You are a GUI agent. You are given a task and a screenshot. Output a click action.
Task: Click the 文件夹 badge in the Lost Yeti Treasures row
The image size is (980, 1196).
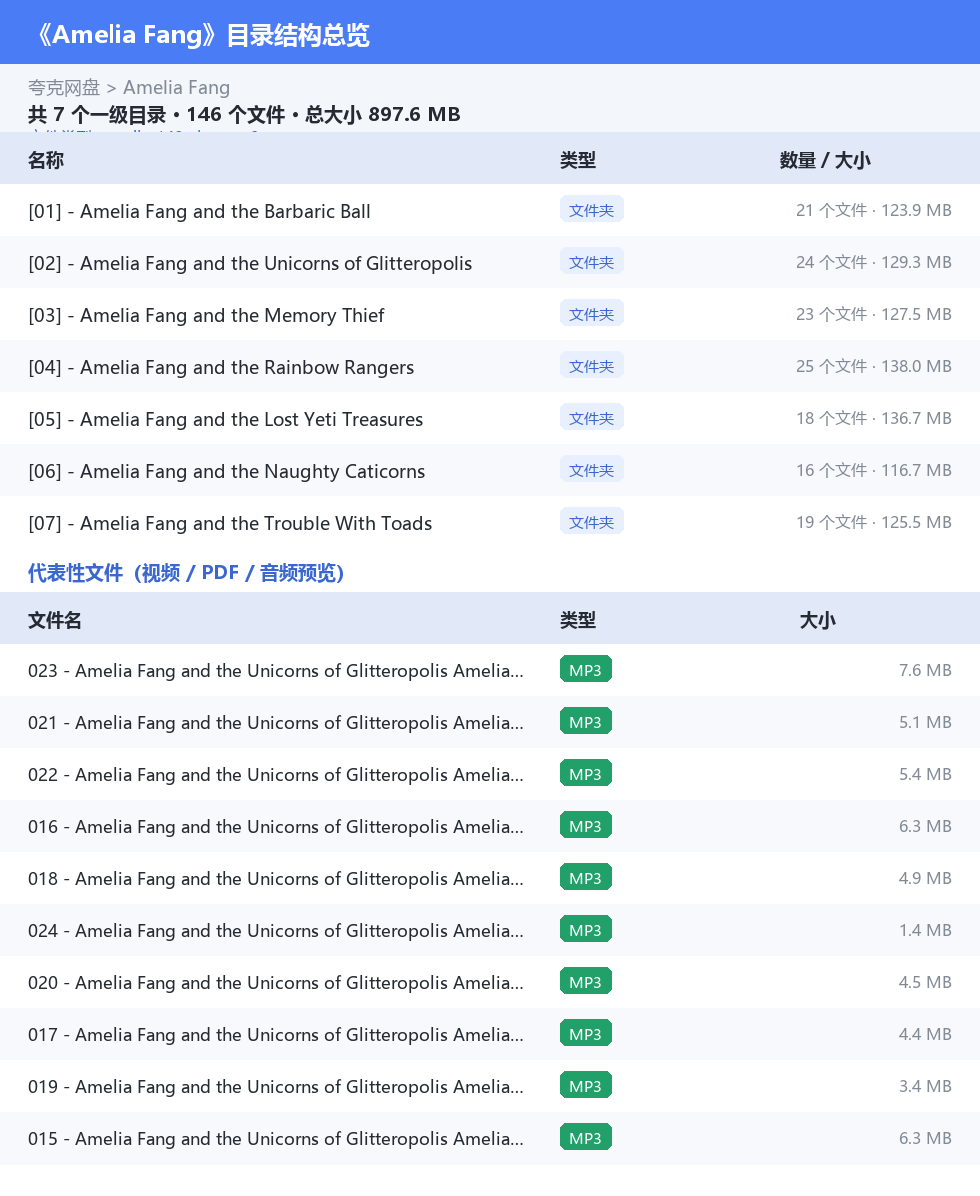[591, 417]
